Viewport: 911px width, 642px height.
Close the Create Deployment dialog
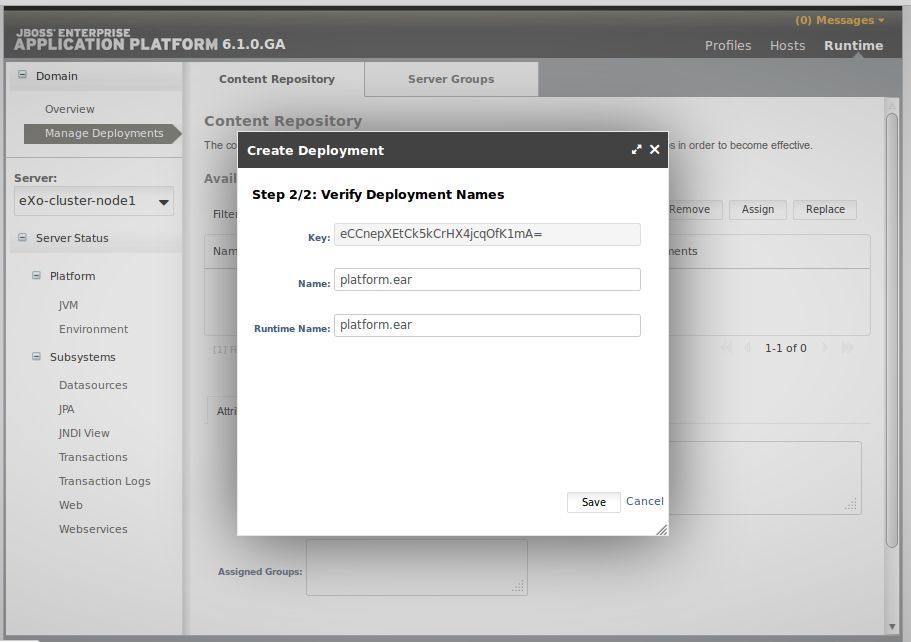coord(655,150)
